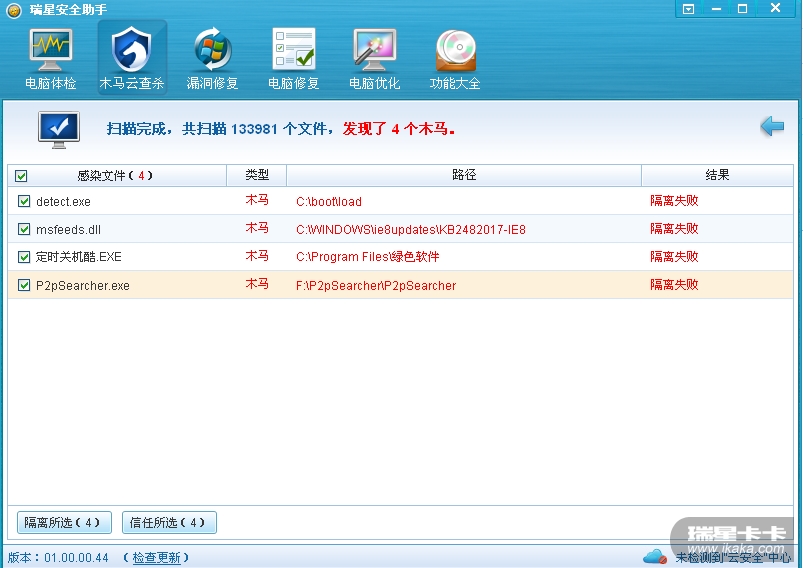This screenshot has width=803, height=568.
Task: Click the 检查更新 check update link
Action: 156,558
